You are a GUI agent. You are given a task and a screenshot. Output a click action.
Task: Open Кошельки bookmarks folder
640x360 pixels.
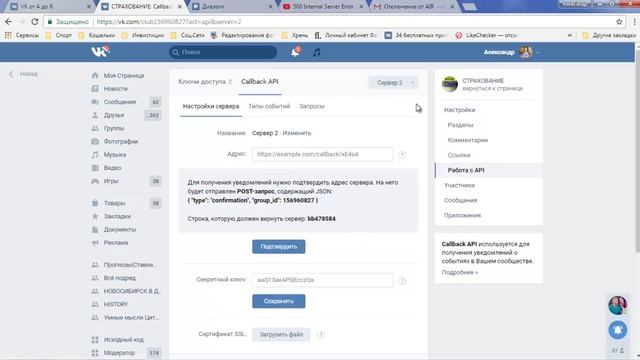(x=97, y=36)
